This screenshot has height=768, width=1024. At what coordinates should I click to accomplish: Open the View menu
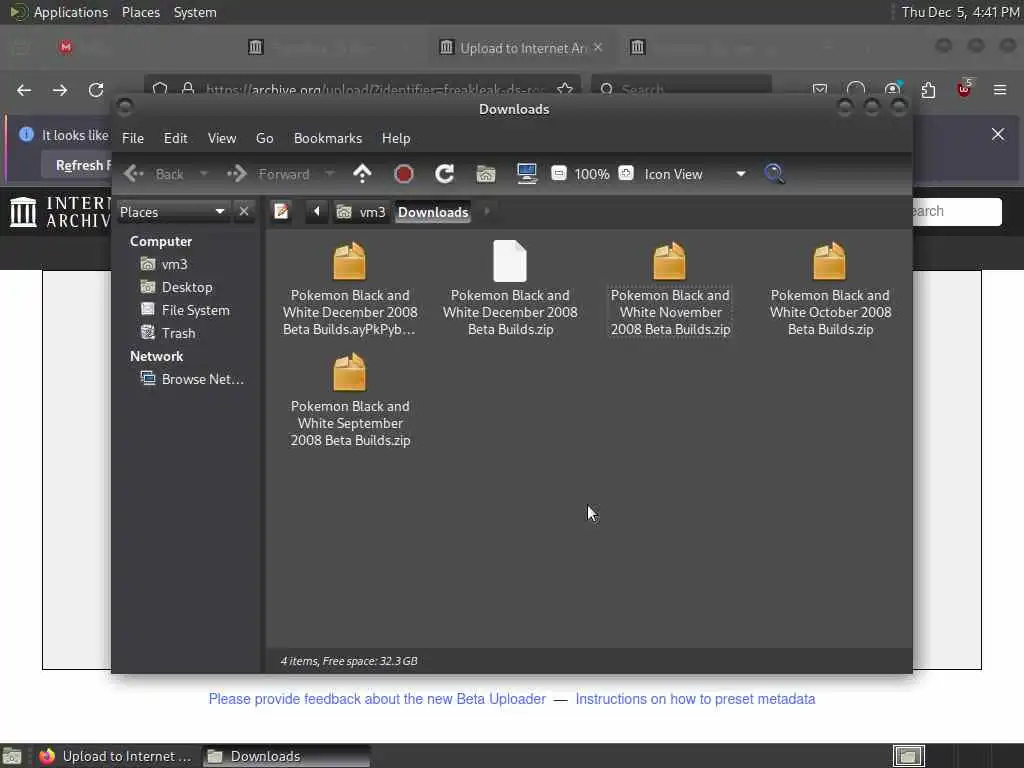[221, 138]
